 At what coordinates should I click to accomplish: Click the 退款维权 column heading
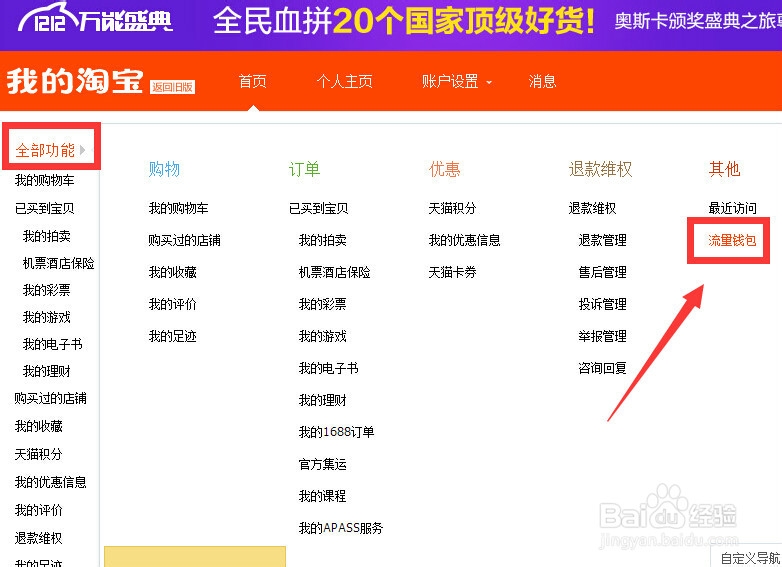600,169
